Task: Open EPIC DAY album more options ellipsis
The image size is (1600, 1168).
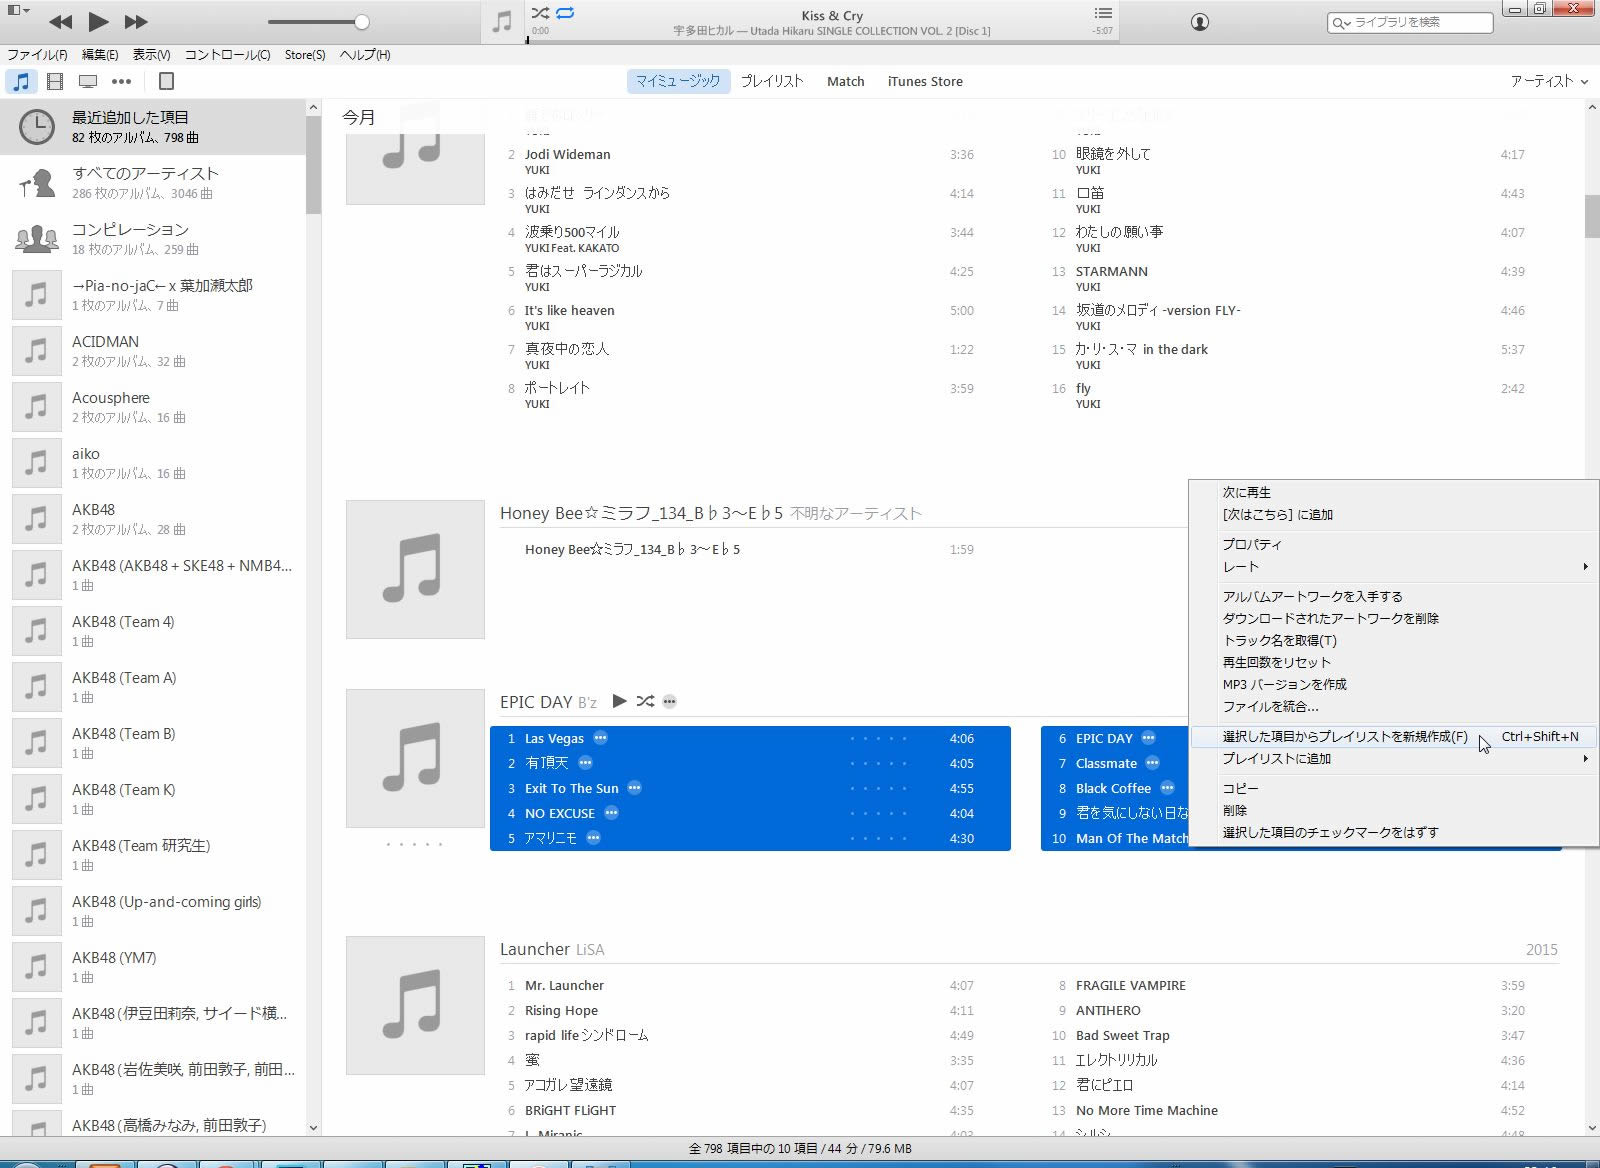Action: coord(670,702)
